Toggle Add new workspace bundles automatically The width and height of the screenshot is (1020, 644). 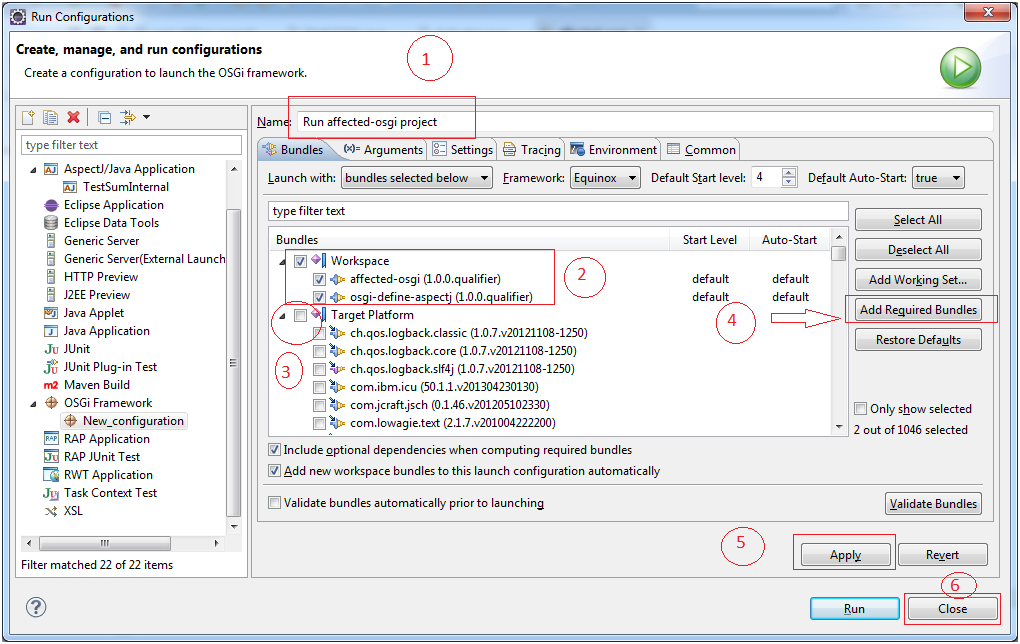point(275,471)
